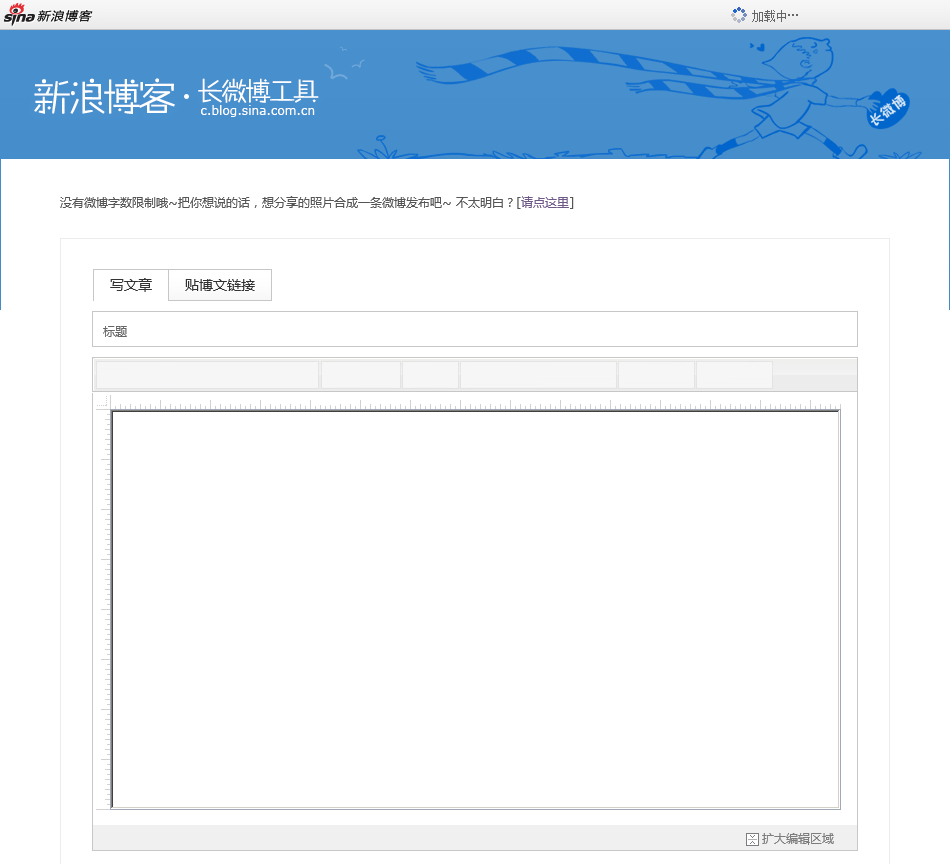Screen dimensions: 950x864
Task: Click inside the article editor body area
Action: click(476, 610)
